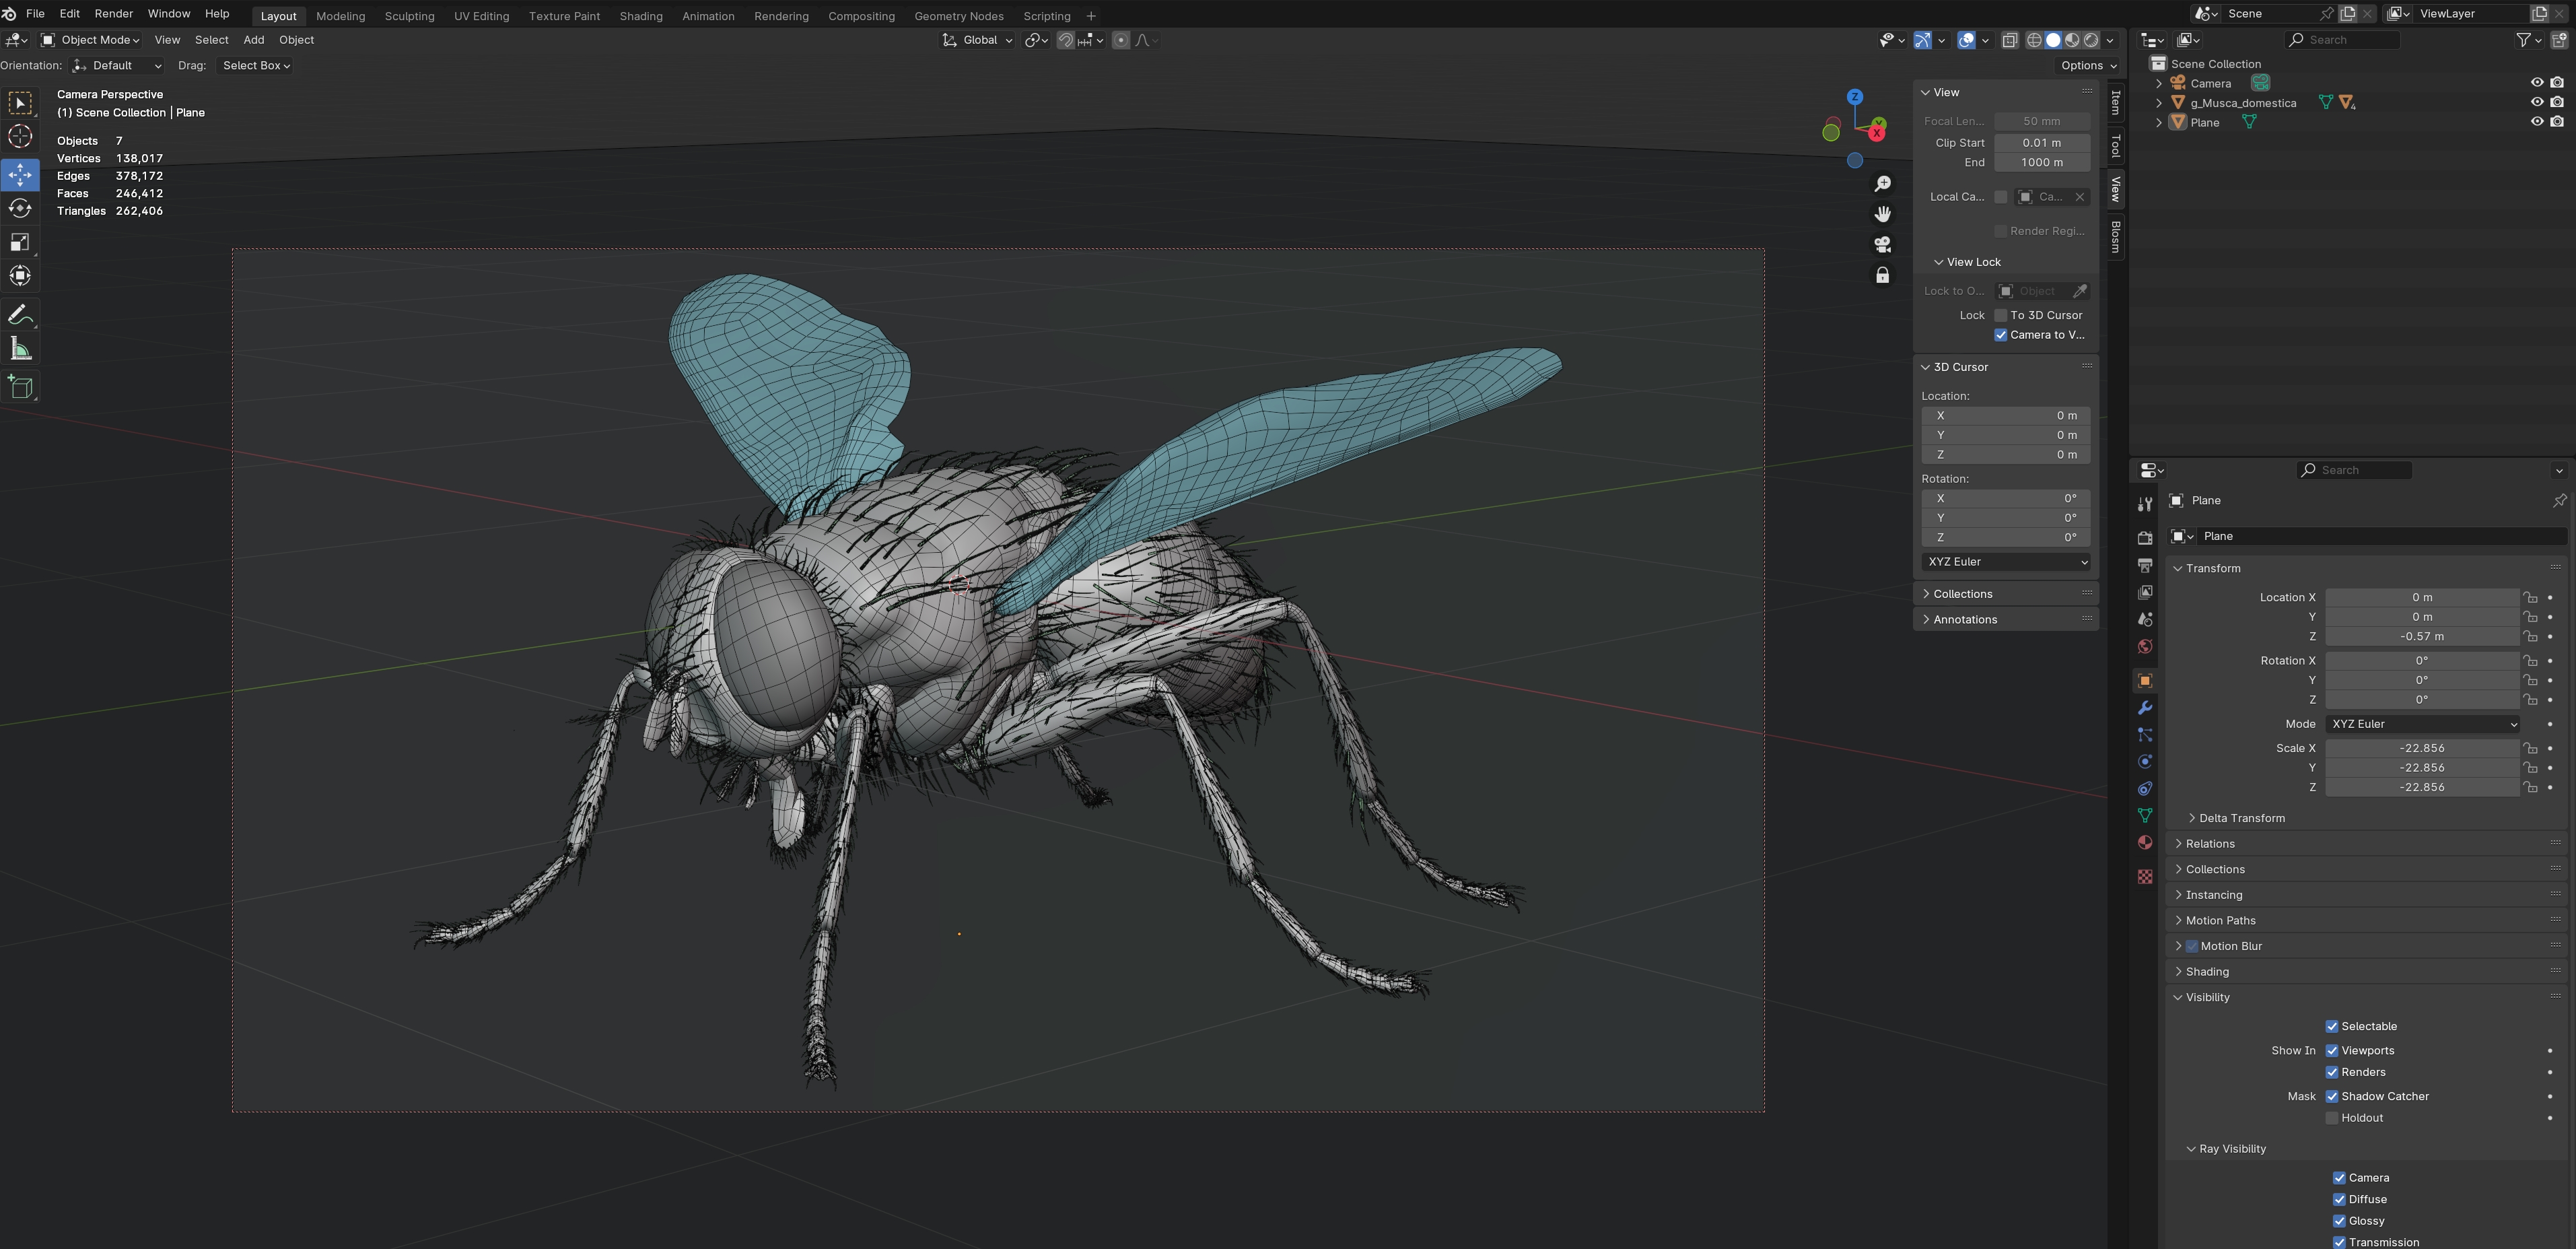Screen dimensions: 2576x1249
Task: Toggle camera view icon in viewport
Action: pyautogui.click(x=1882, y=245)
